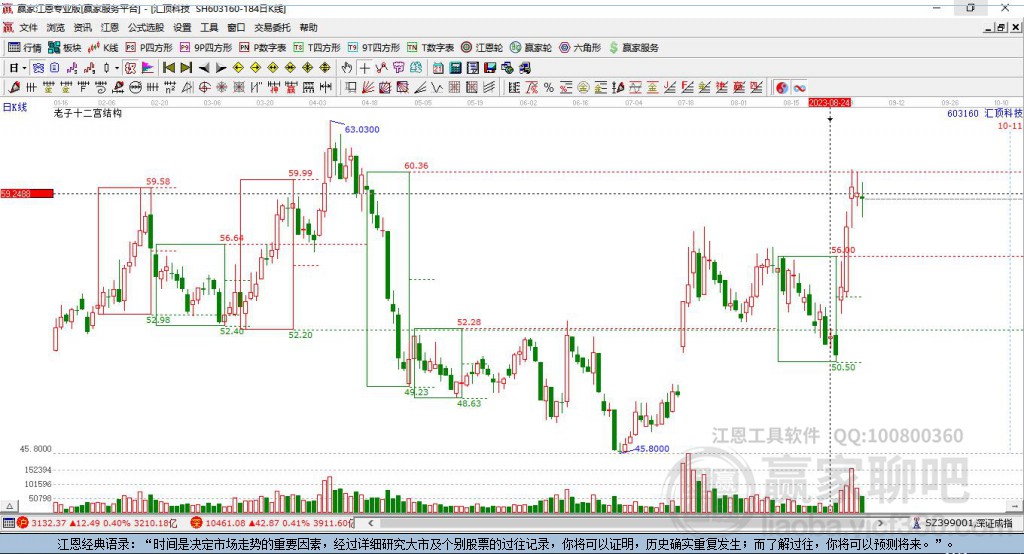Jump to first bar icon

(x=168, y=68)
